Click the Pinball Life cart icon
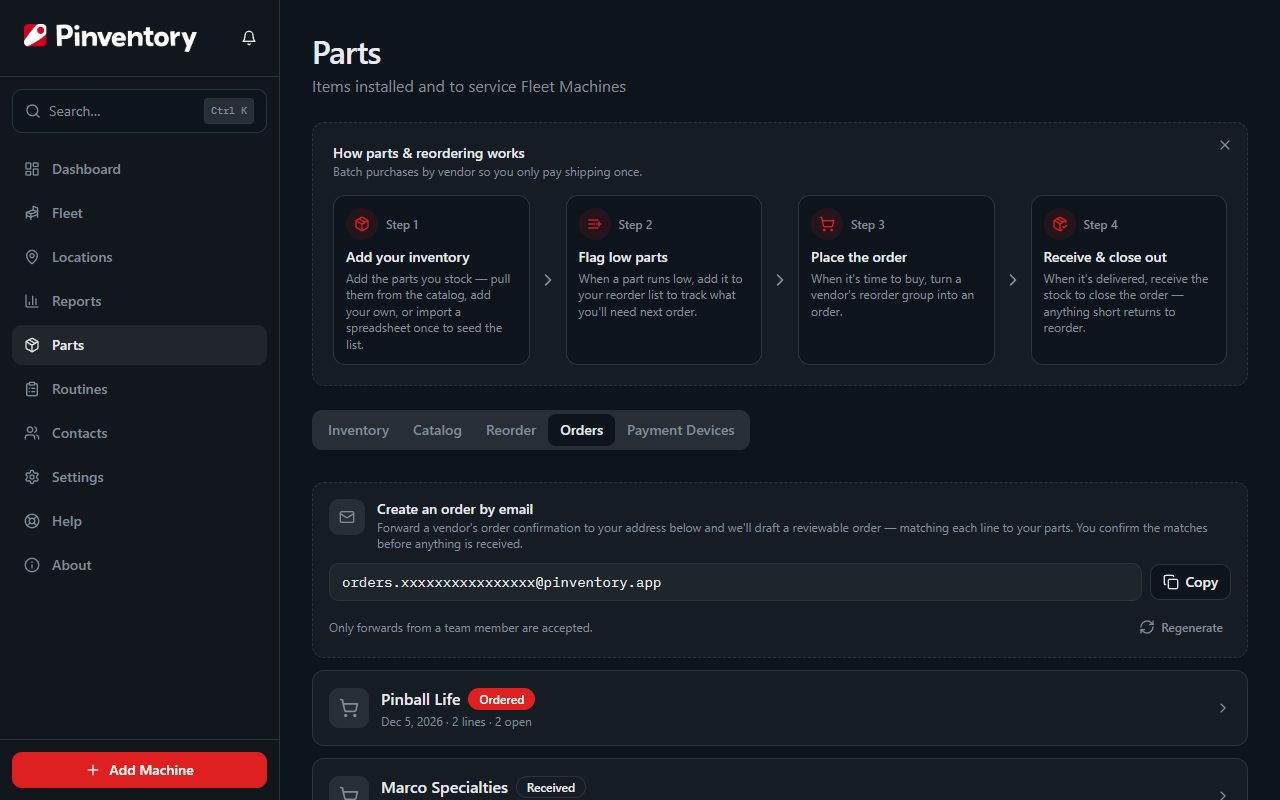This screenshot has width=1280, height=800. [349, 708]
